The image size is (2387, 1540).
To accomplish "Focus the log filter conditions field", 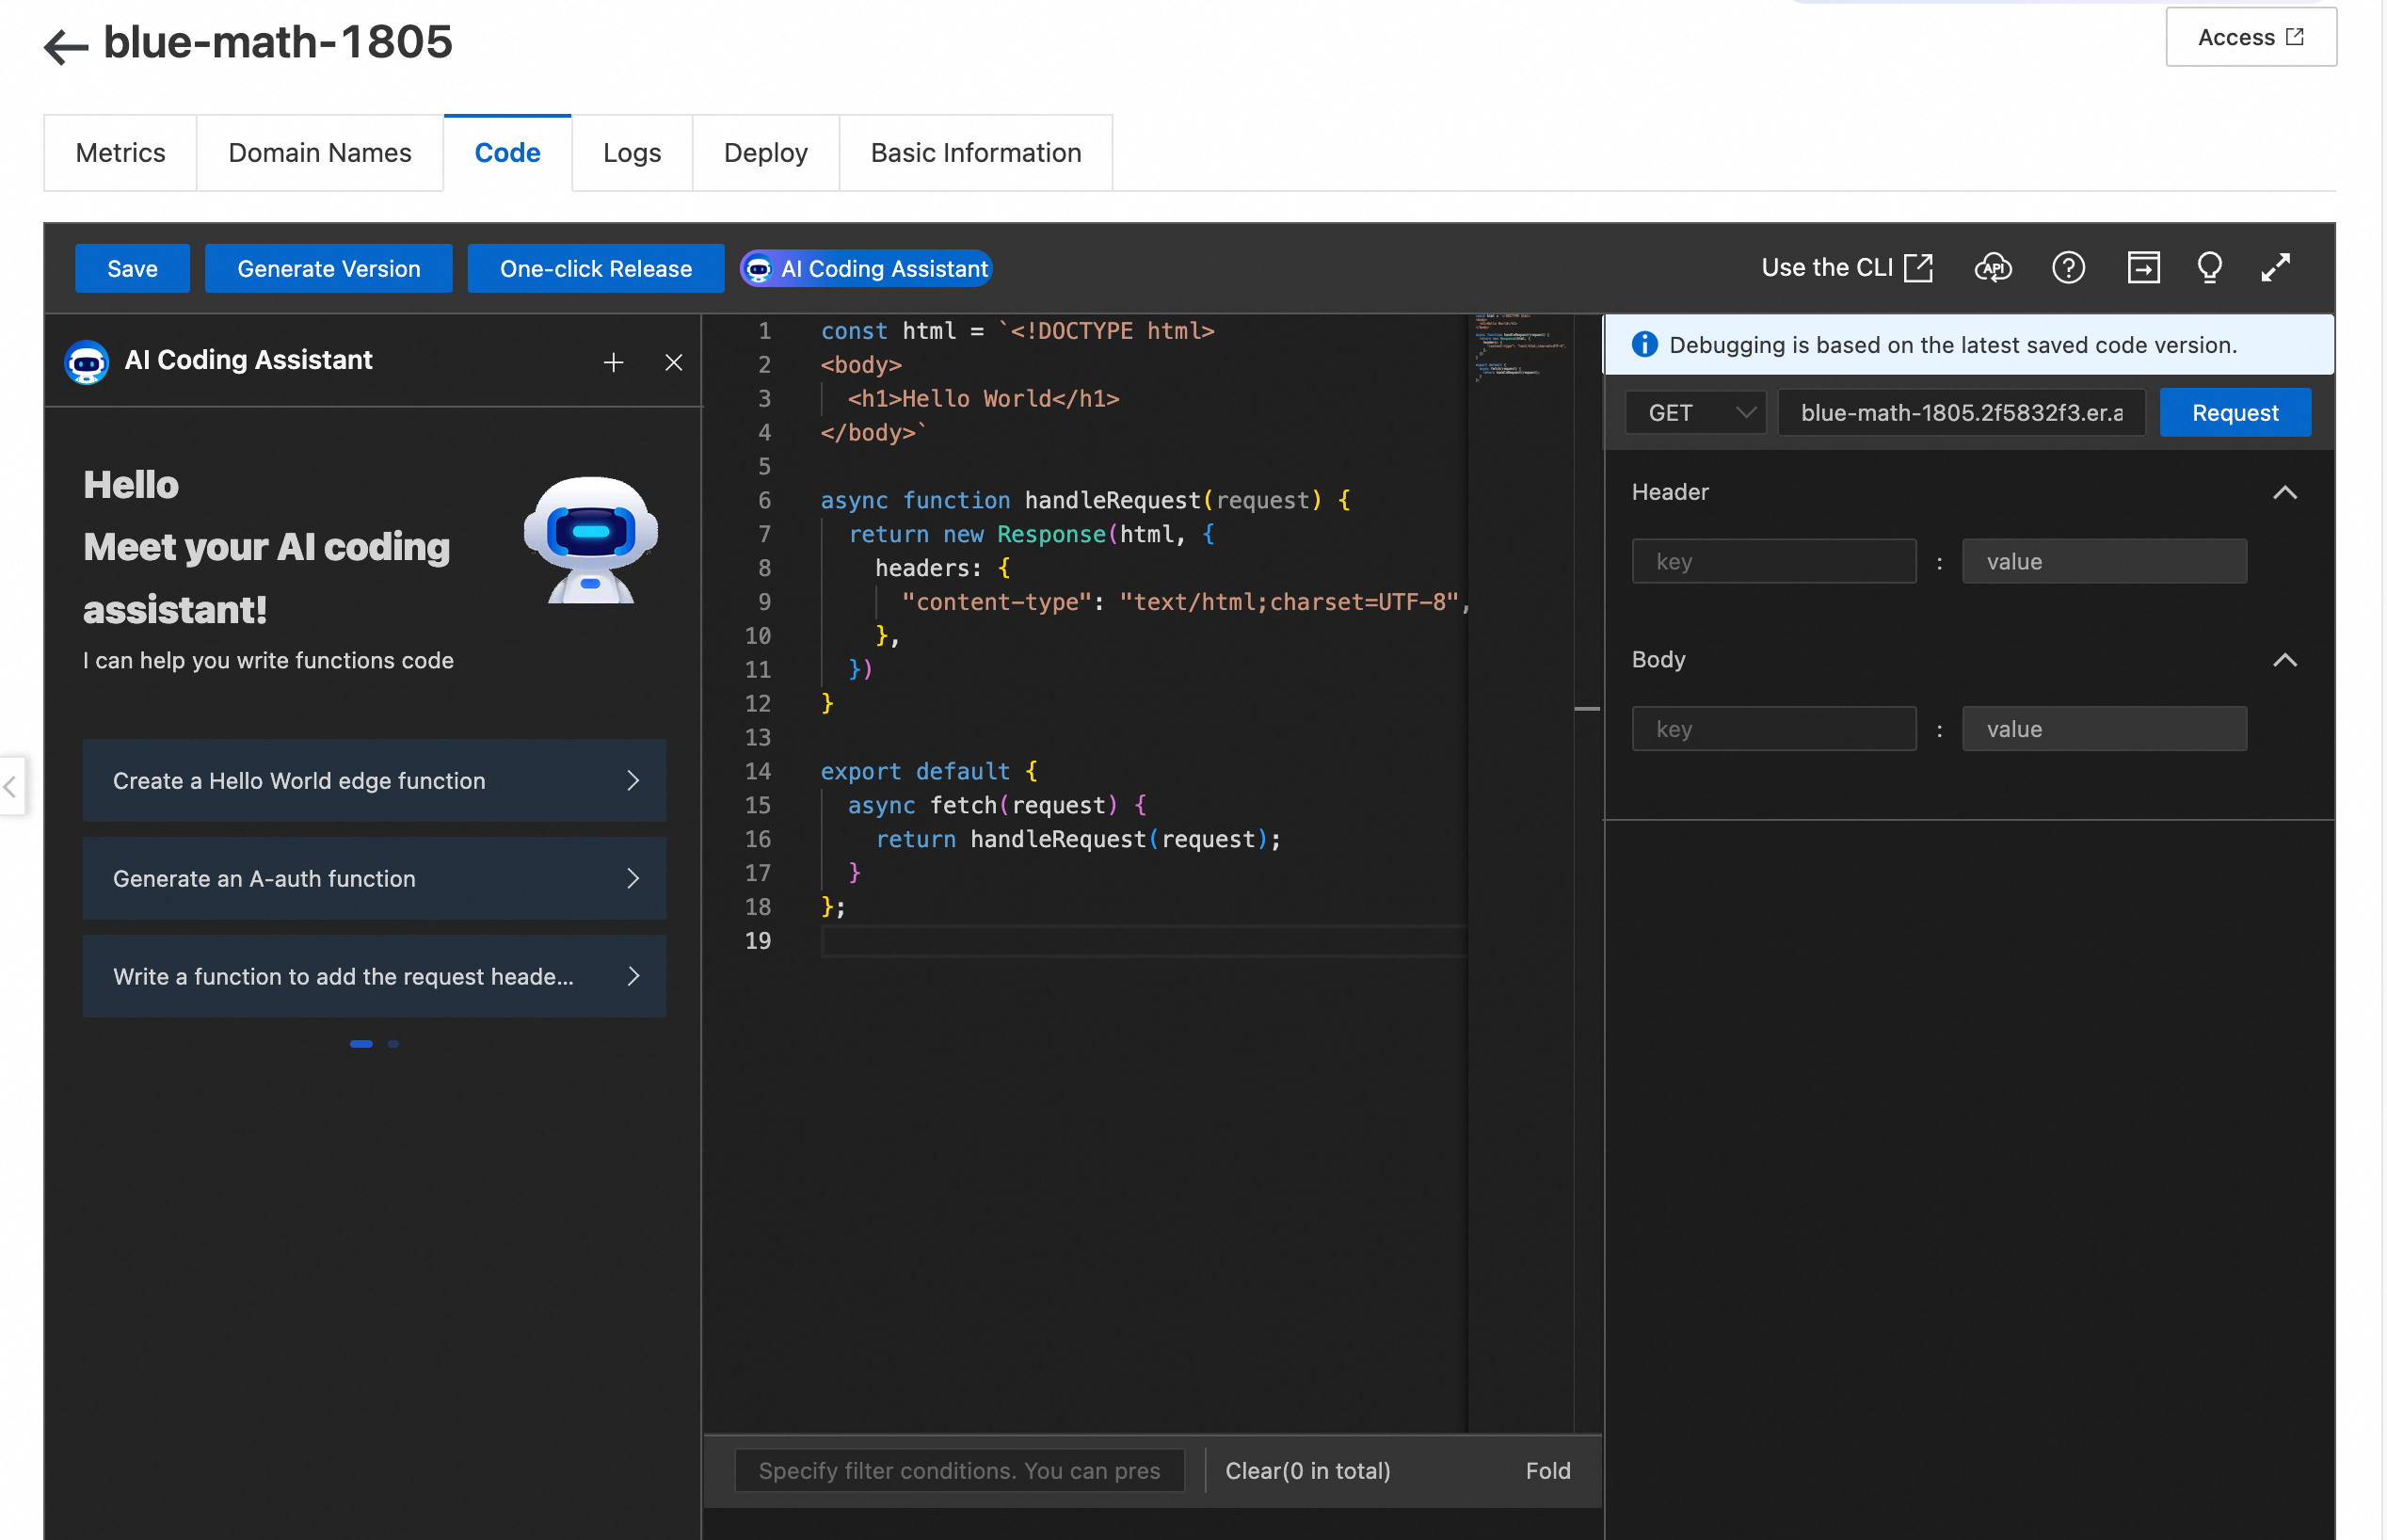I will tap(958, 1470).
